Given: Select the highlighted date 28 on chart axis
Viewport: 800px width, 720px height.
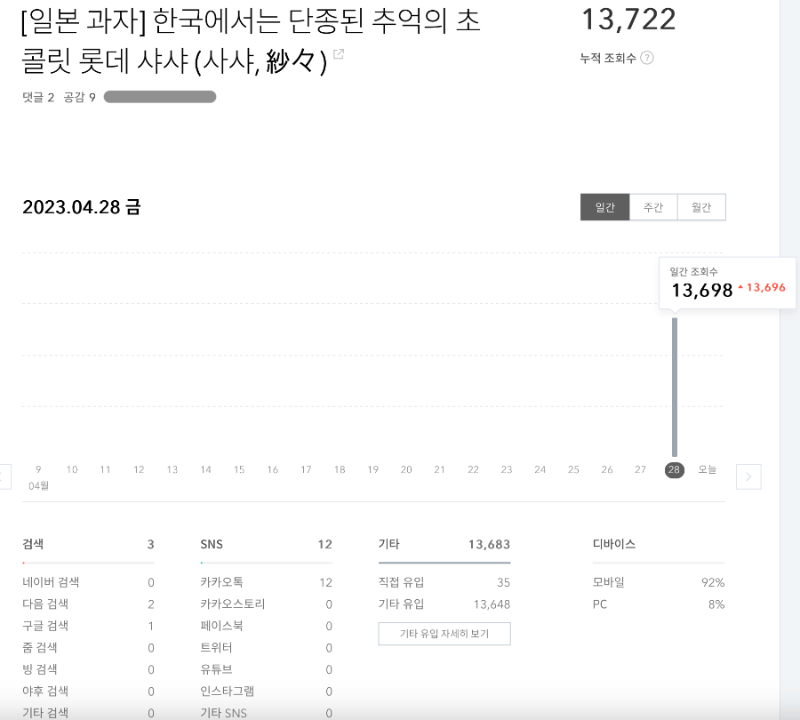Looking at the screenshot, I should (x=674, y=470).
